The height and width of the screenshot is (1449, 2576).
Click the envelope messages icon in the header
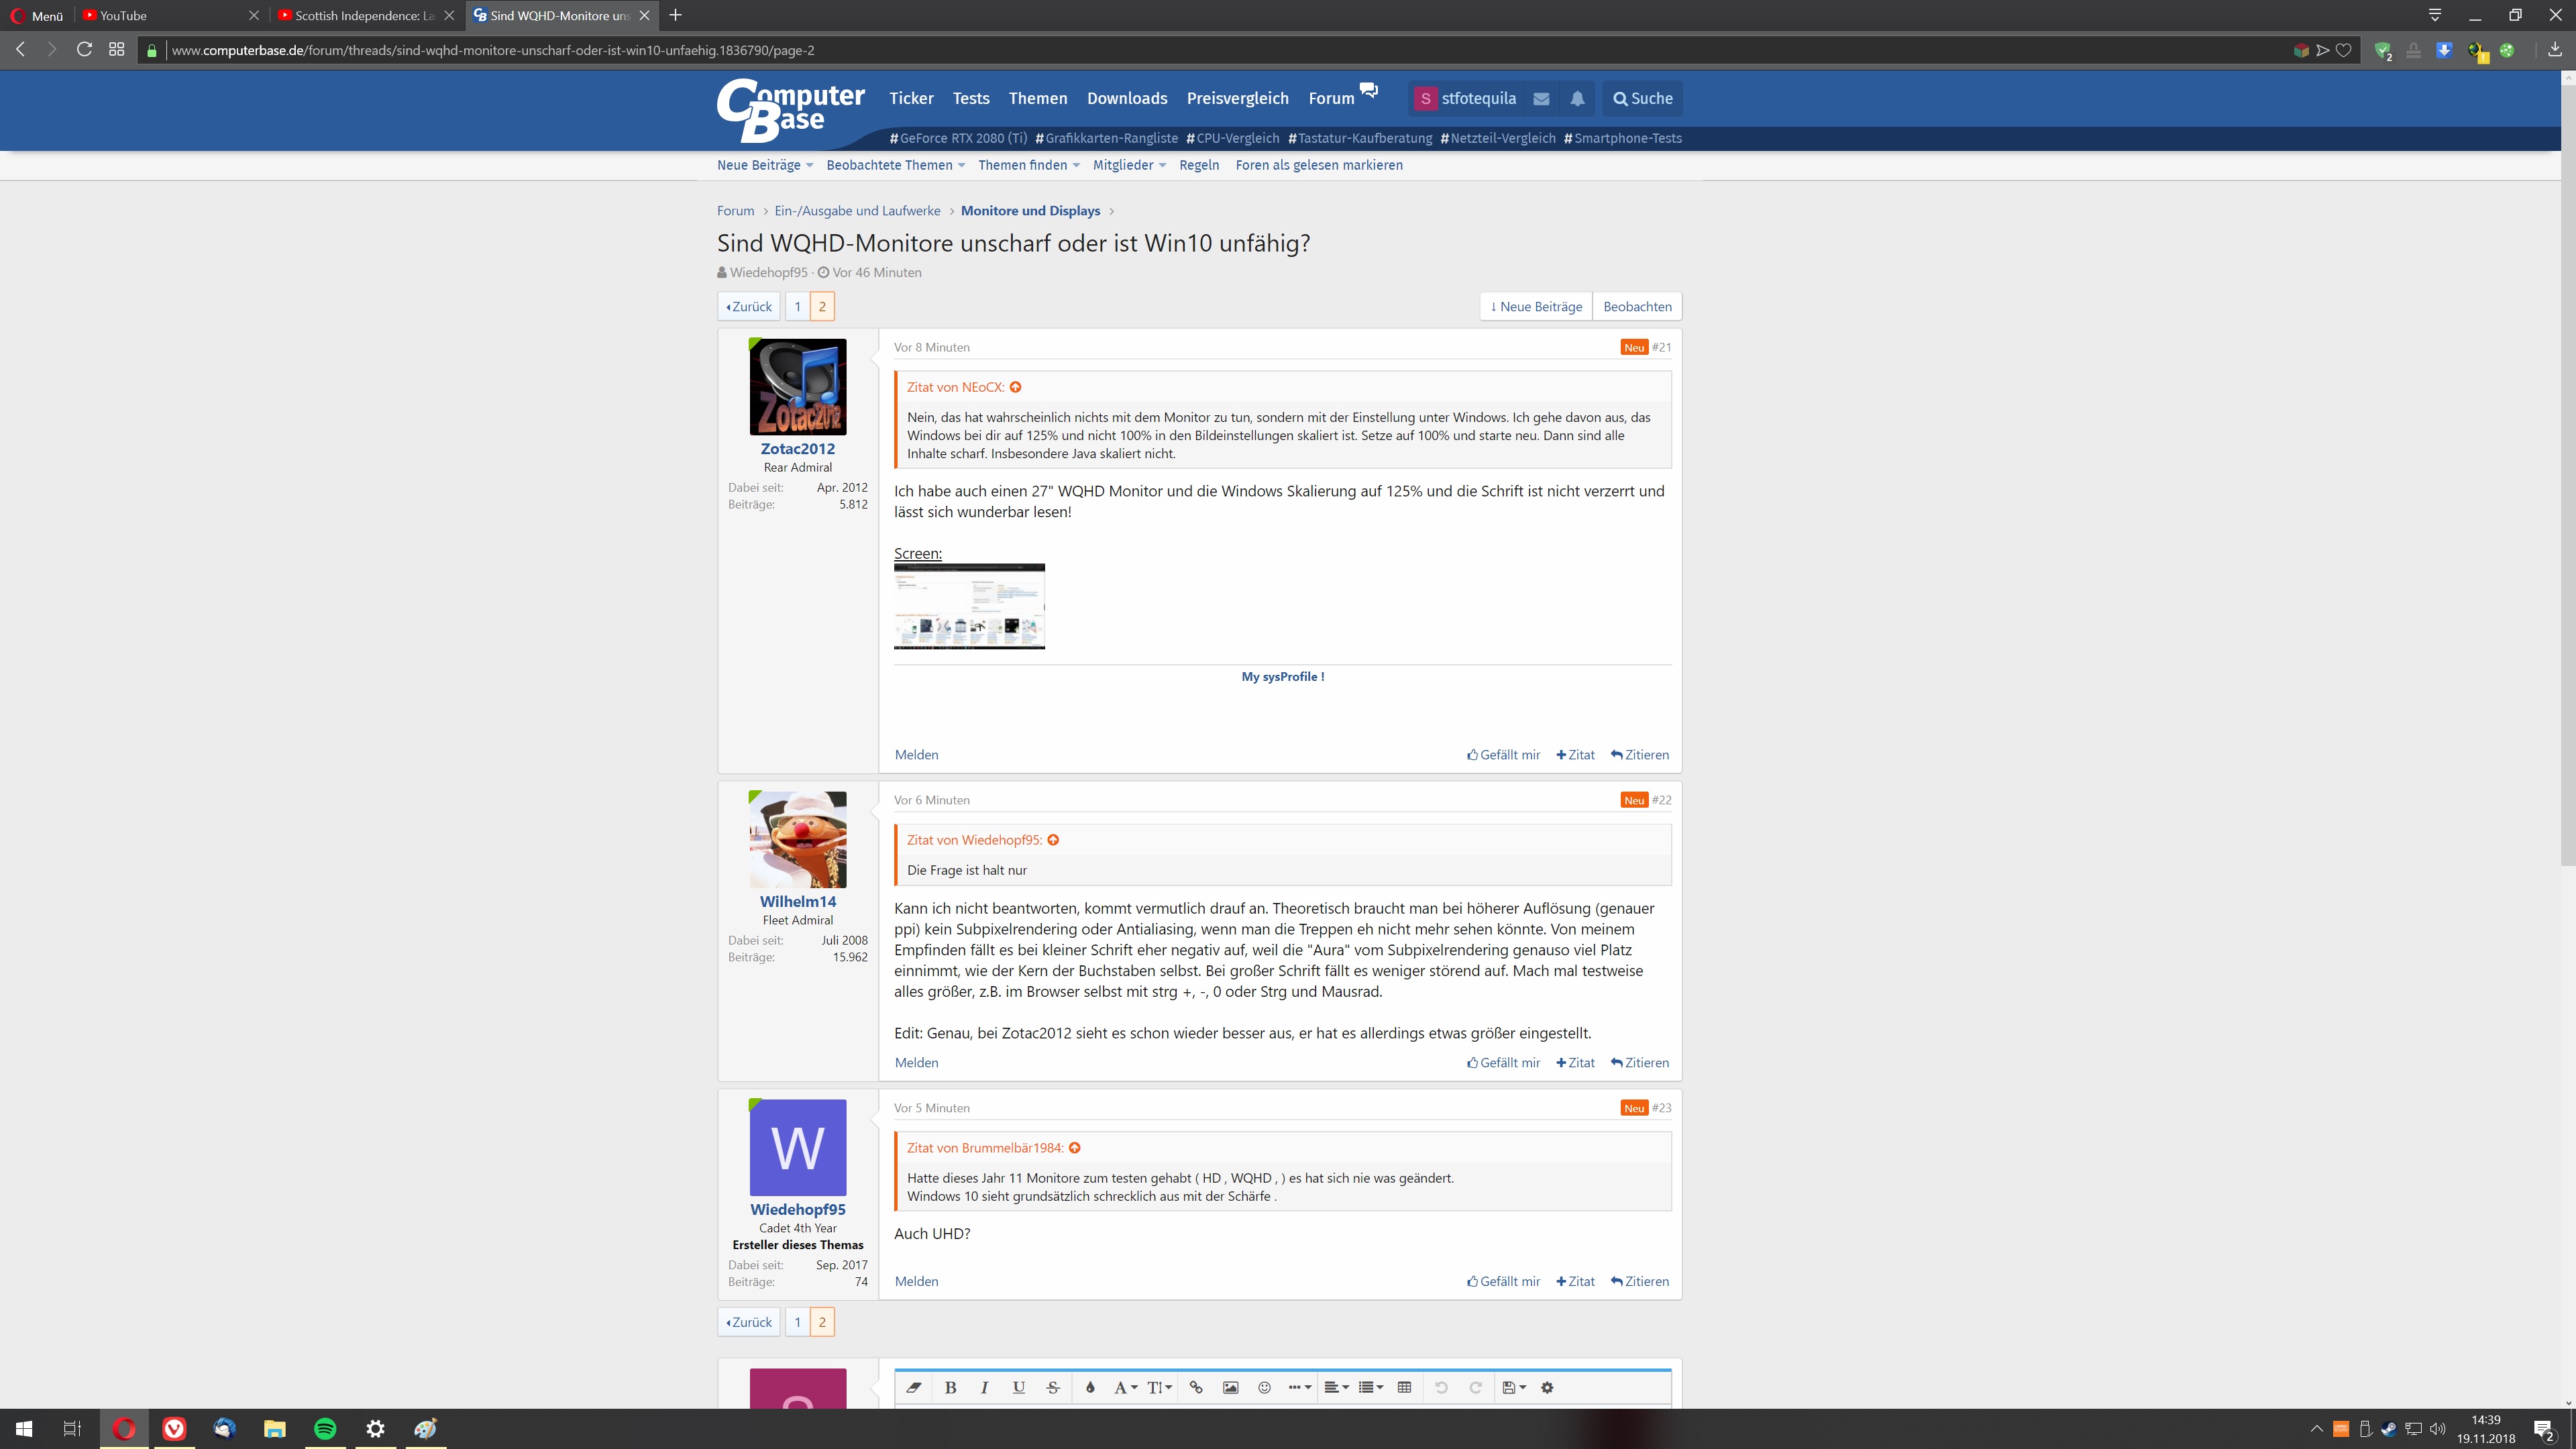[x=1541, y=98]
